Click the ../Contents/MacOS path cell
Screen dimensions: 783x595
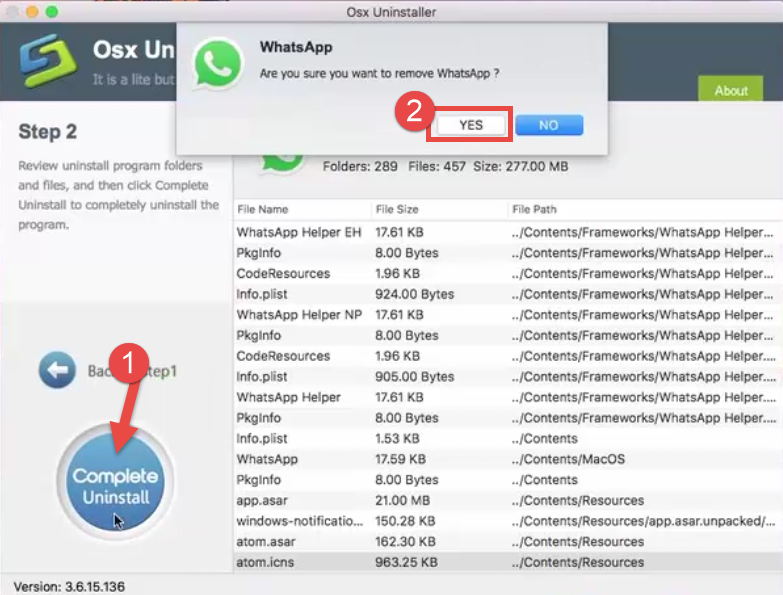coord(568,459)
